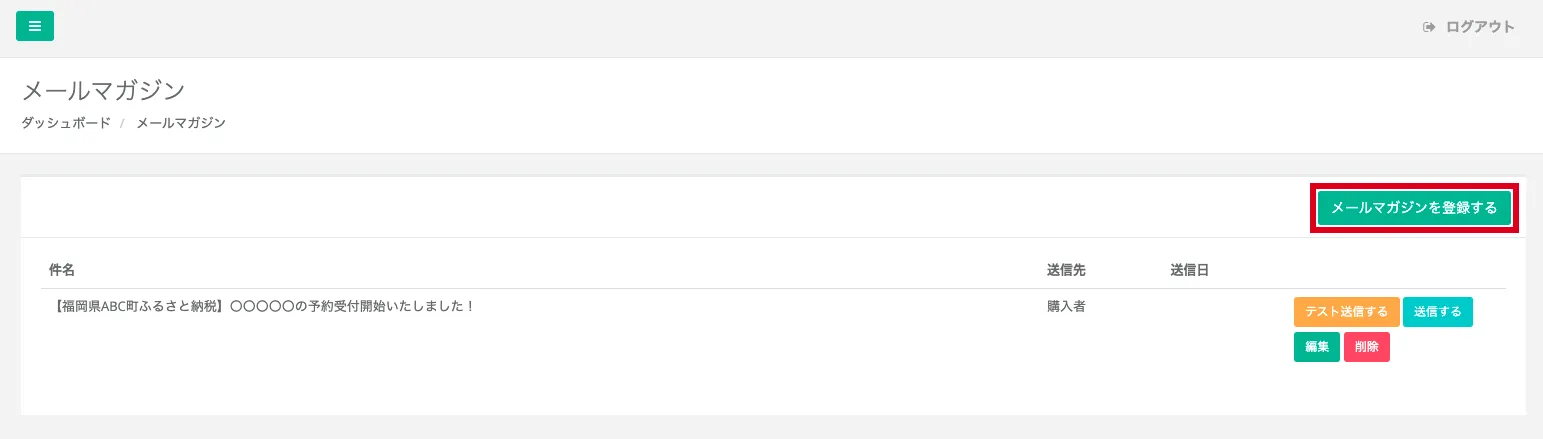Click the 送信日 column header
Screen dimensions: 1543x439
(x=1189, y=270)
